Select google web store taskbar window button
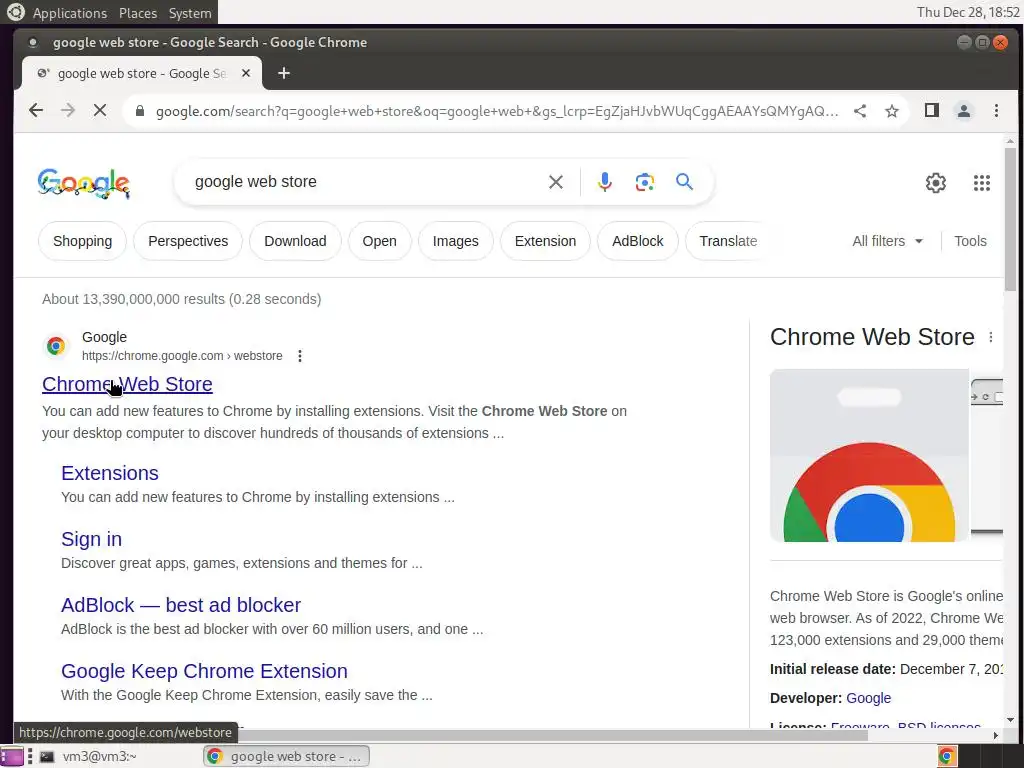Viewport: 1024px width, 768px height. click(x=287, y=756)
